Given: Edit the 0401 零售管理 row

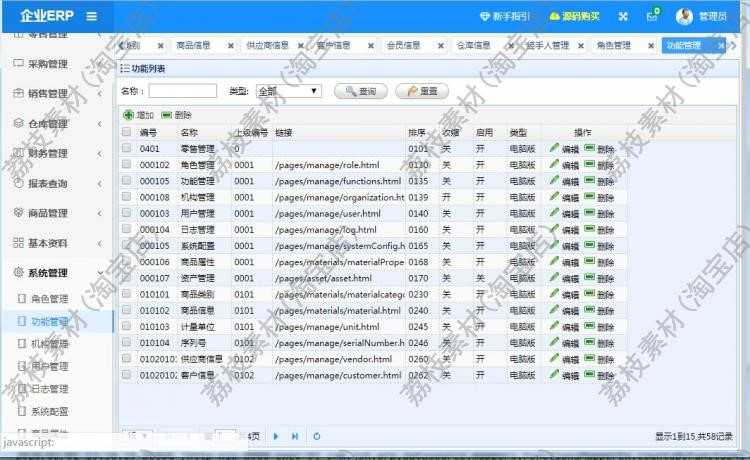Looking at the screenshot, I should (564, 149).
